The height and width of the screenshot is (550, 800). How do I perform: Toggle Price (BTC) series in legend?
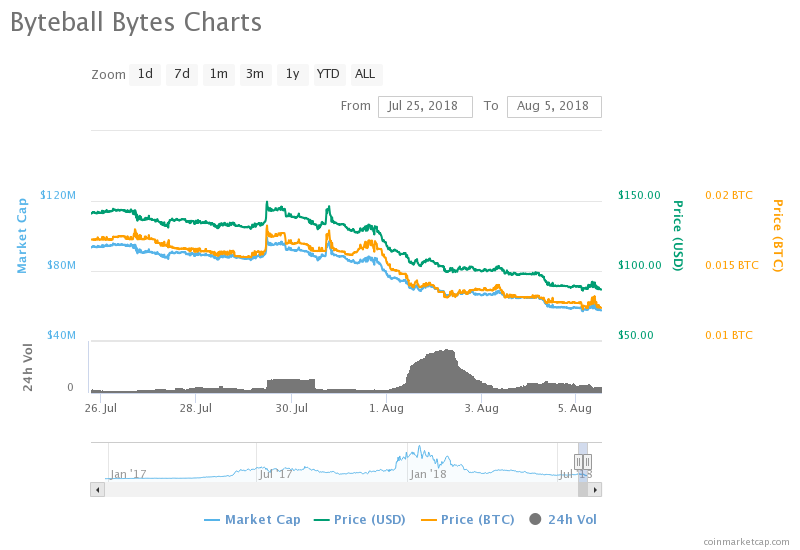[x=467, y=520]
